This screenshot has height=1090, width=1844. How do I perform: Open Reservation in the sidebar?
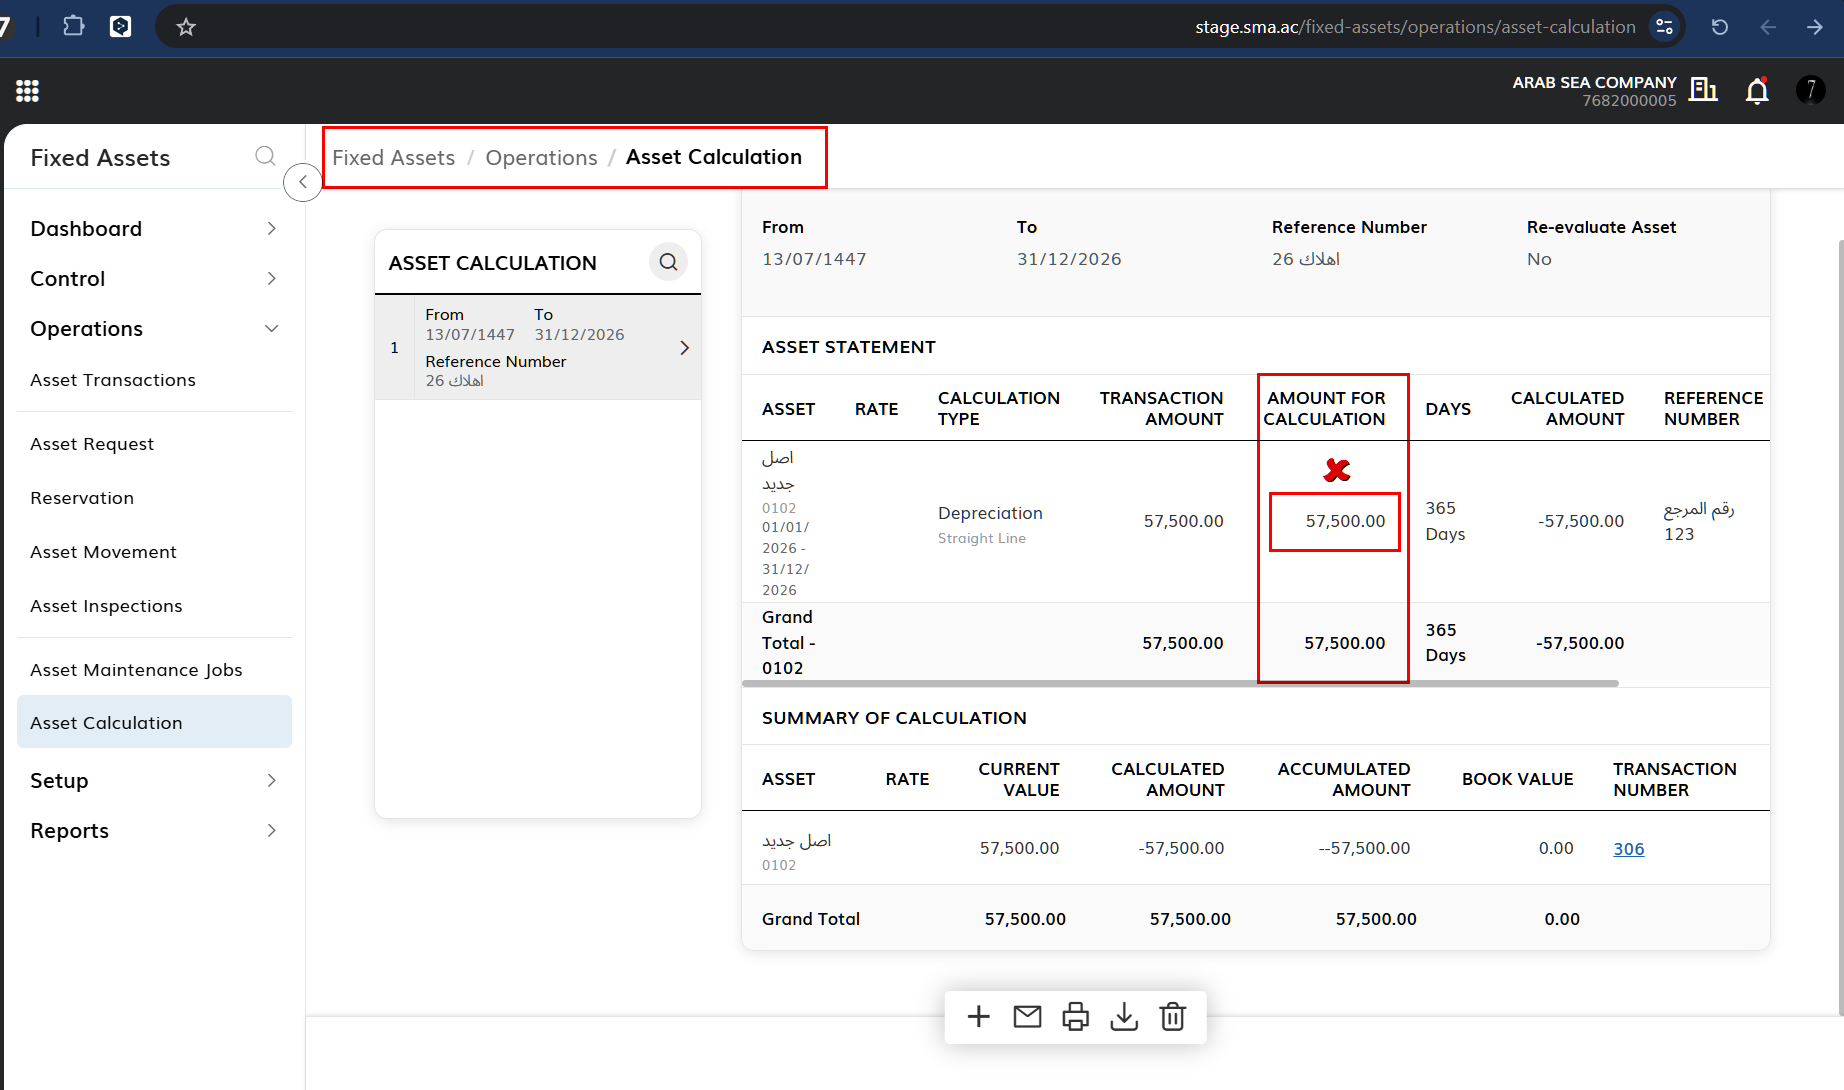pos(82,498)
